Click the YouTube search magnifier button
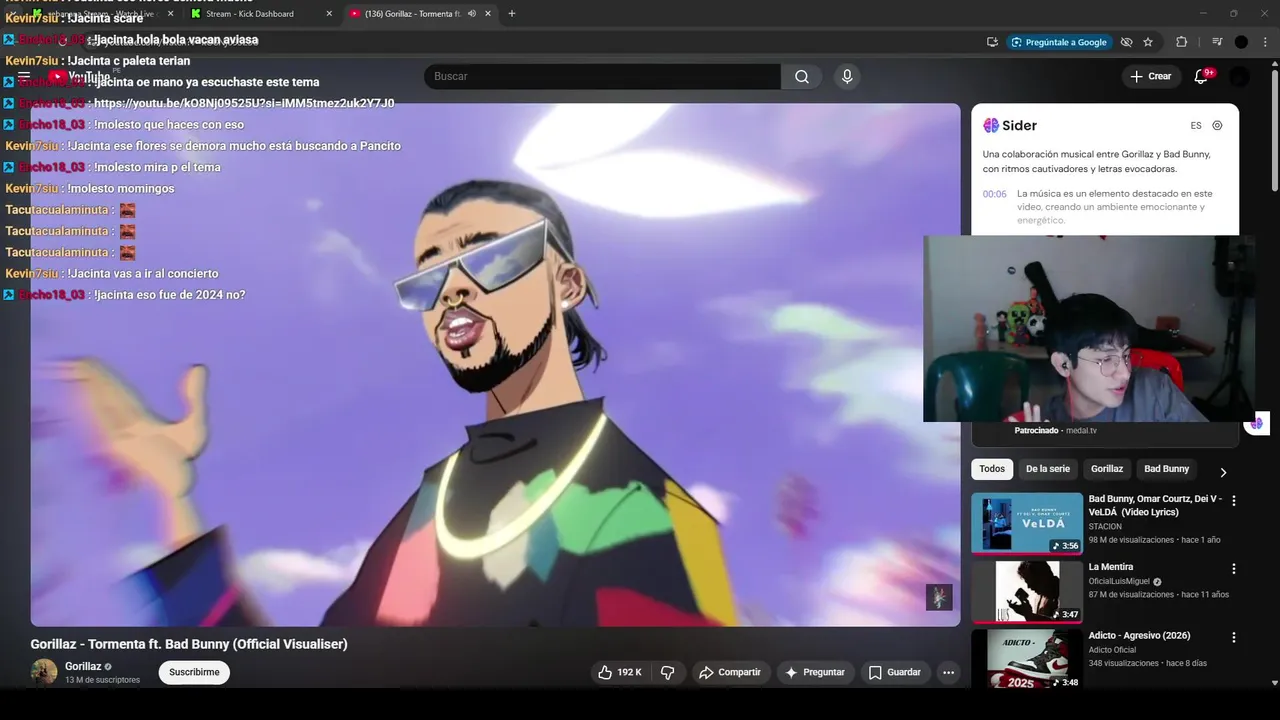 802,77
